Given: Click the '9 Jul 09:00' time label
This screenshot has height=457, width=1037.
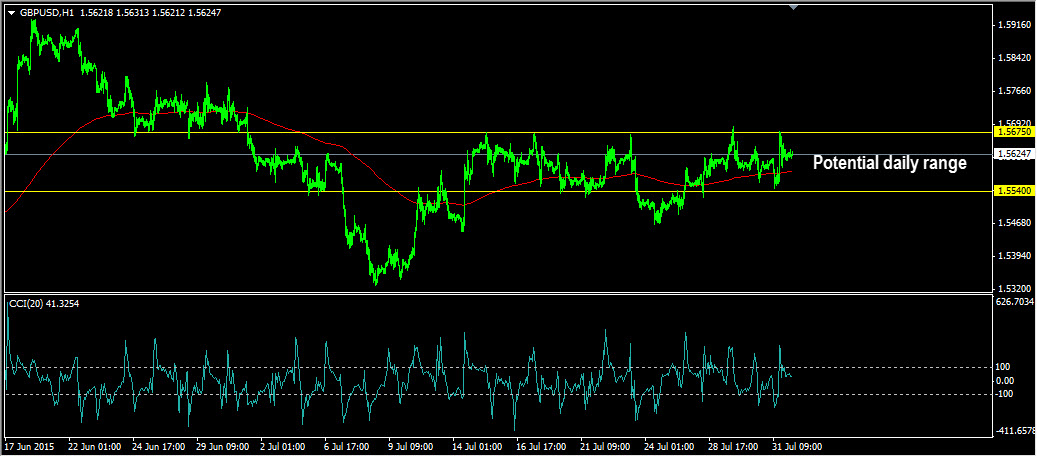Looking at the screenshot, I should click(x=413, y=446).
